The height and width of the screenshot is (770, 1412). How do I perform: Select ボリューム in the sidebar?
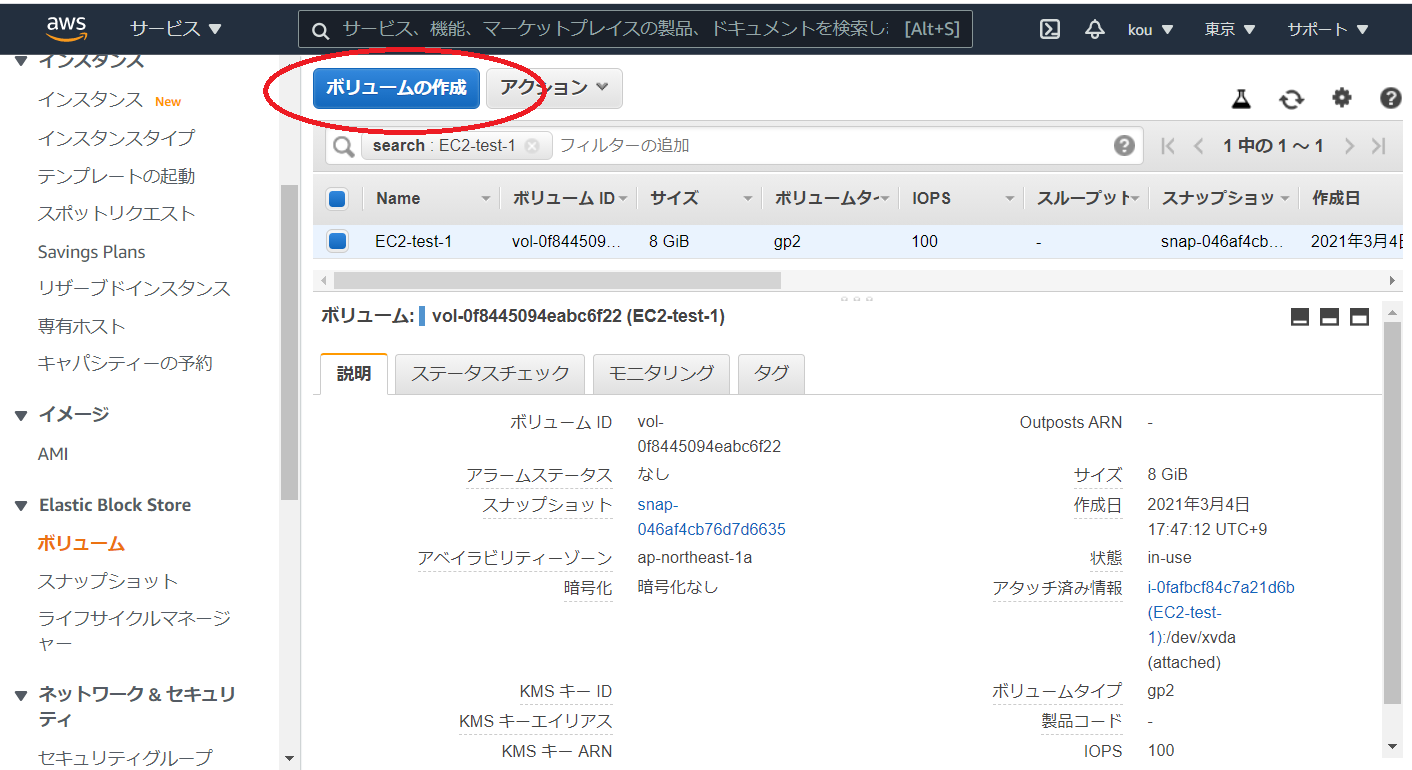coord(81,544)
